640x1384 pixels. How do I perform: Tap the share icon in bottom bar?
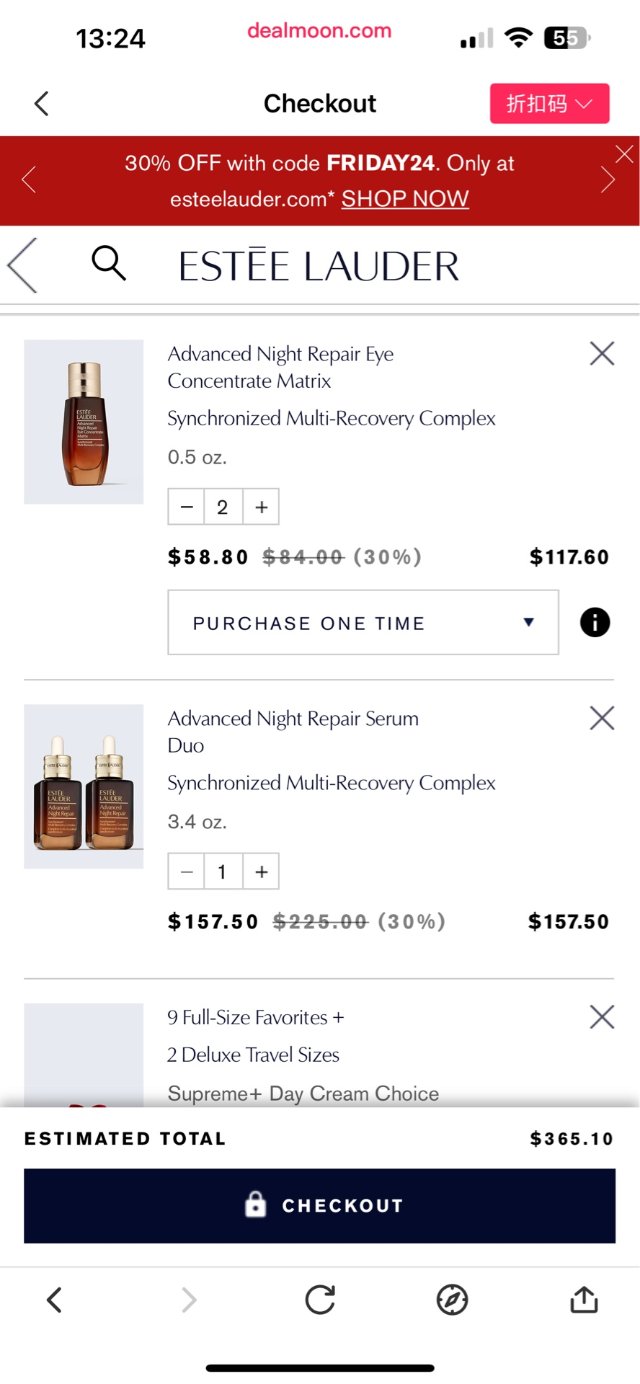584,1299
